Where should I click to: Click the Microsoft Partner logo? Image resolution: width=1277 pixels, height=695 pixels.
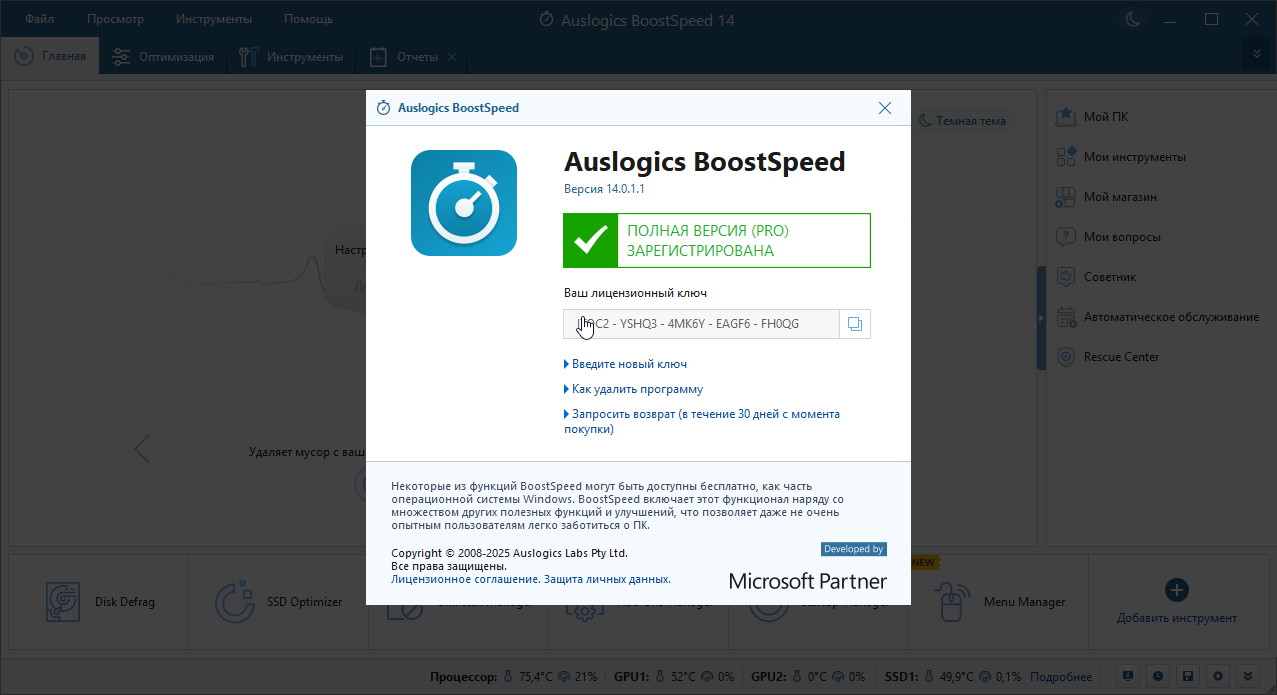(808, 580)
